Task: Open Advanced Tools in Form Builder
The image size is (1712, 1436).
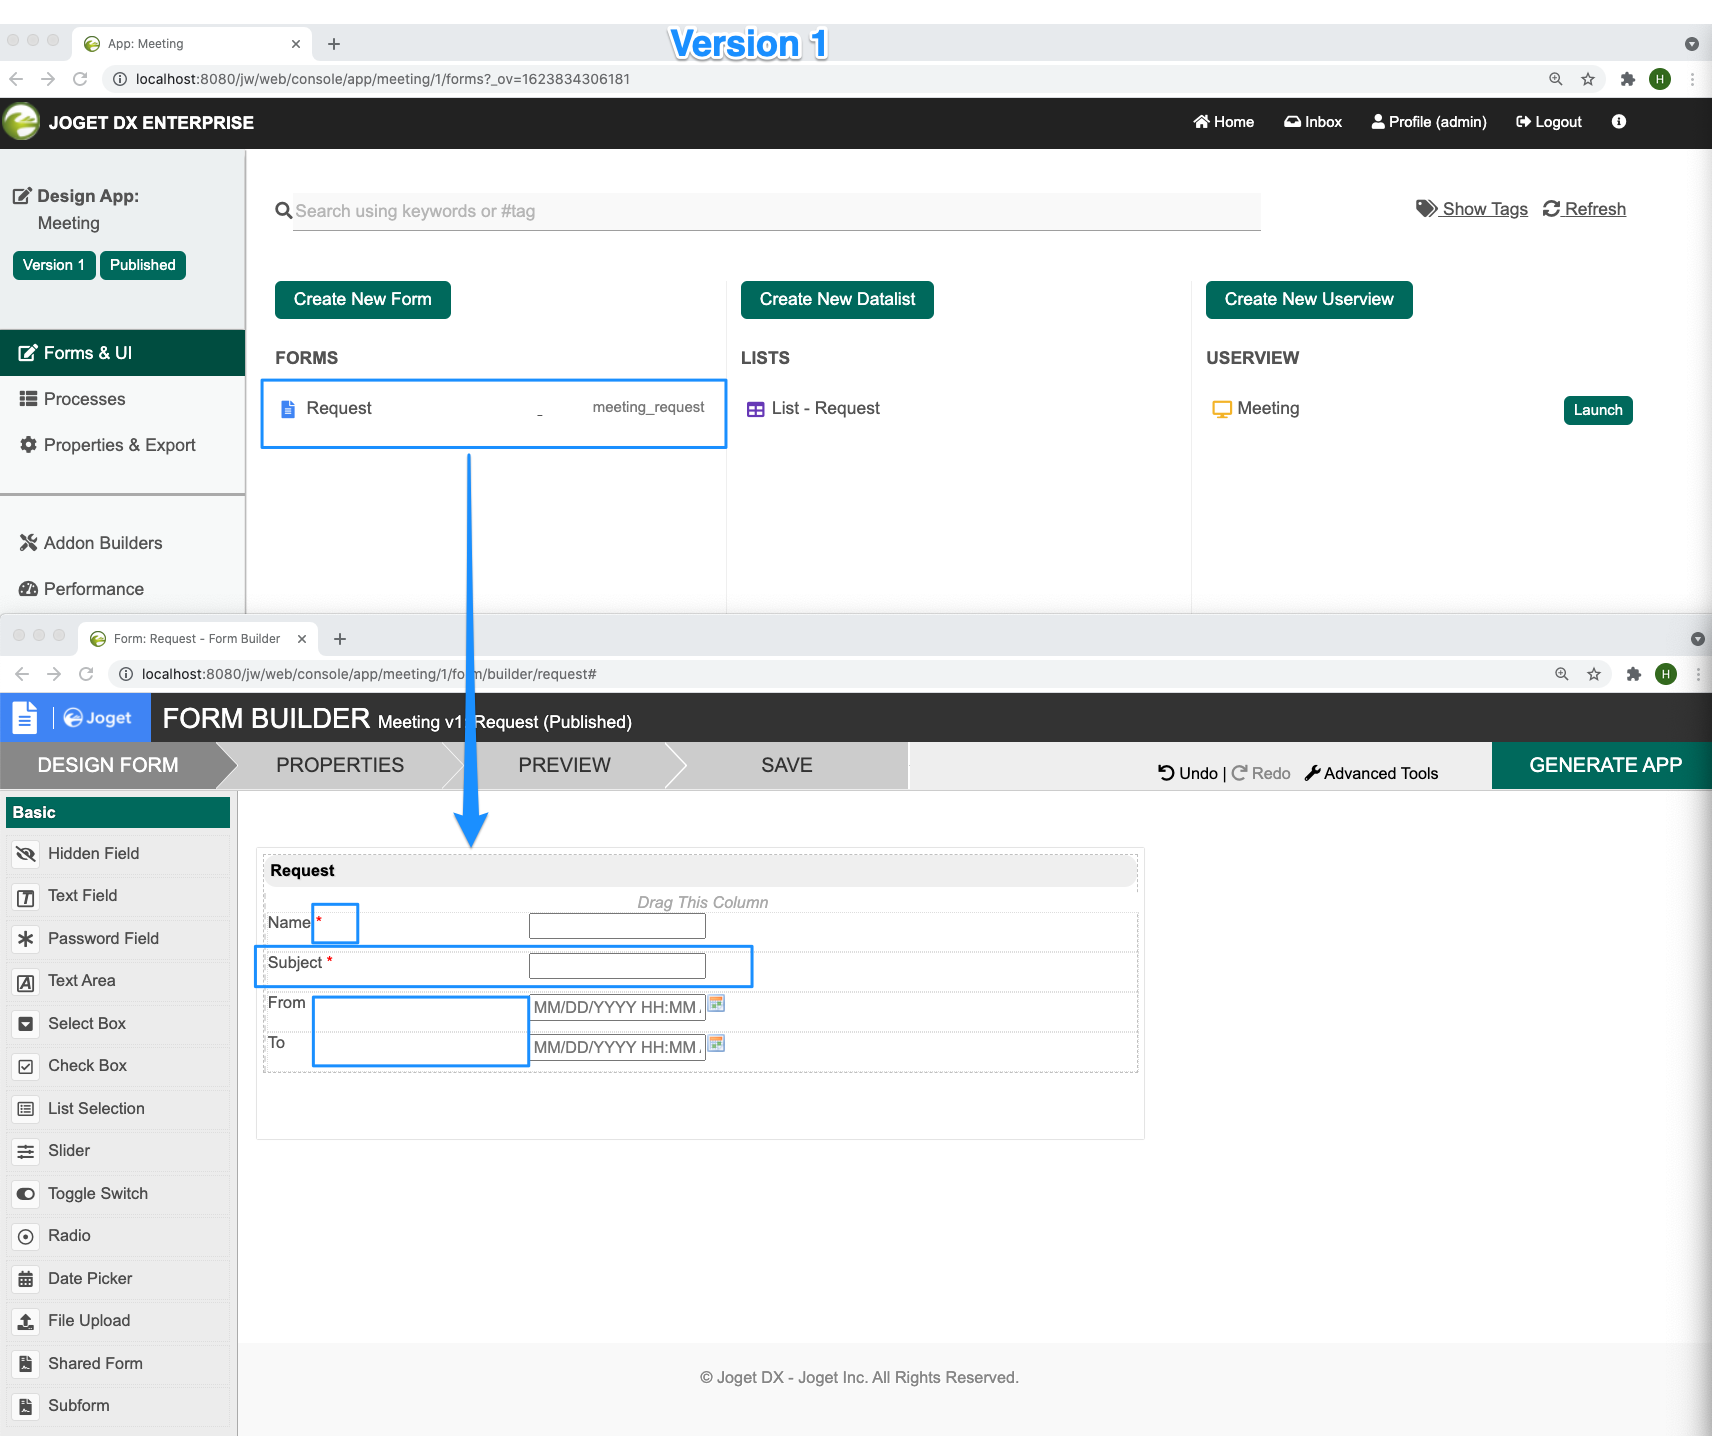Action: 1372,773
